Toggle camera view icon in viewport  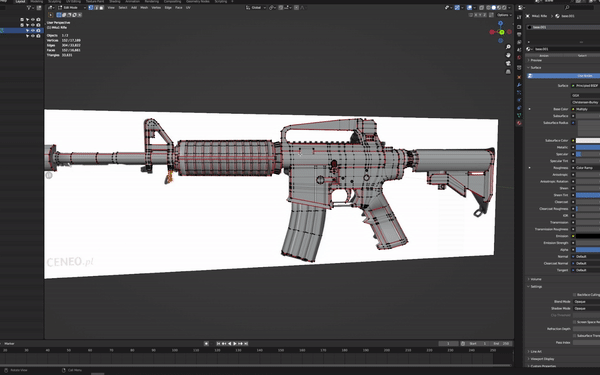508,63
